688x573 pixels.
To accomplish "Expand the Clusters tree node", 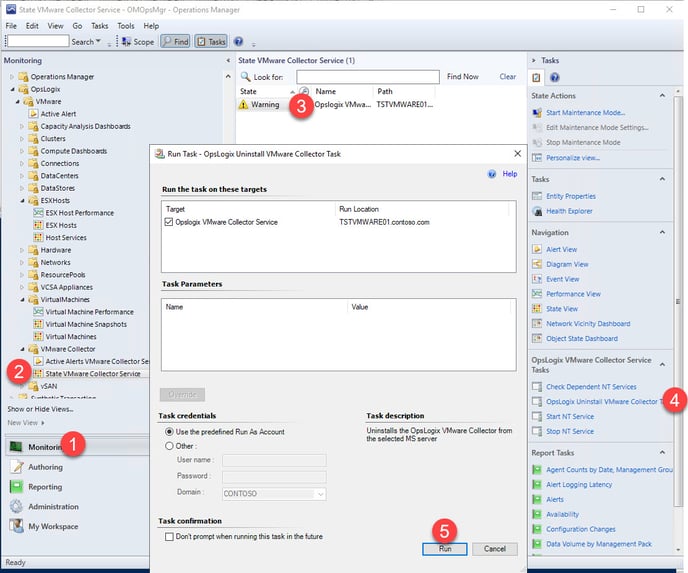I will pos(22,139).
